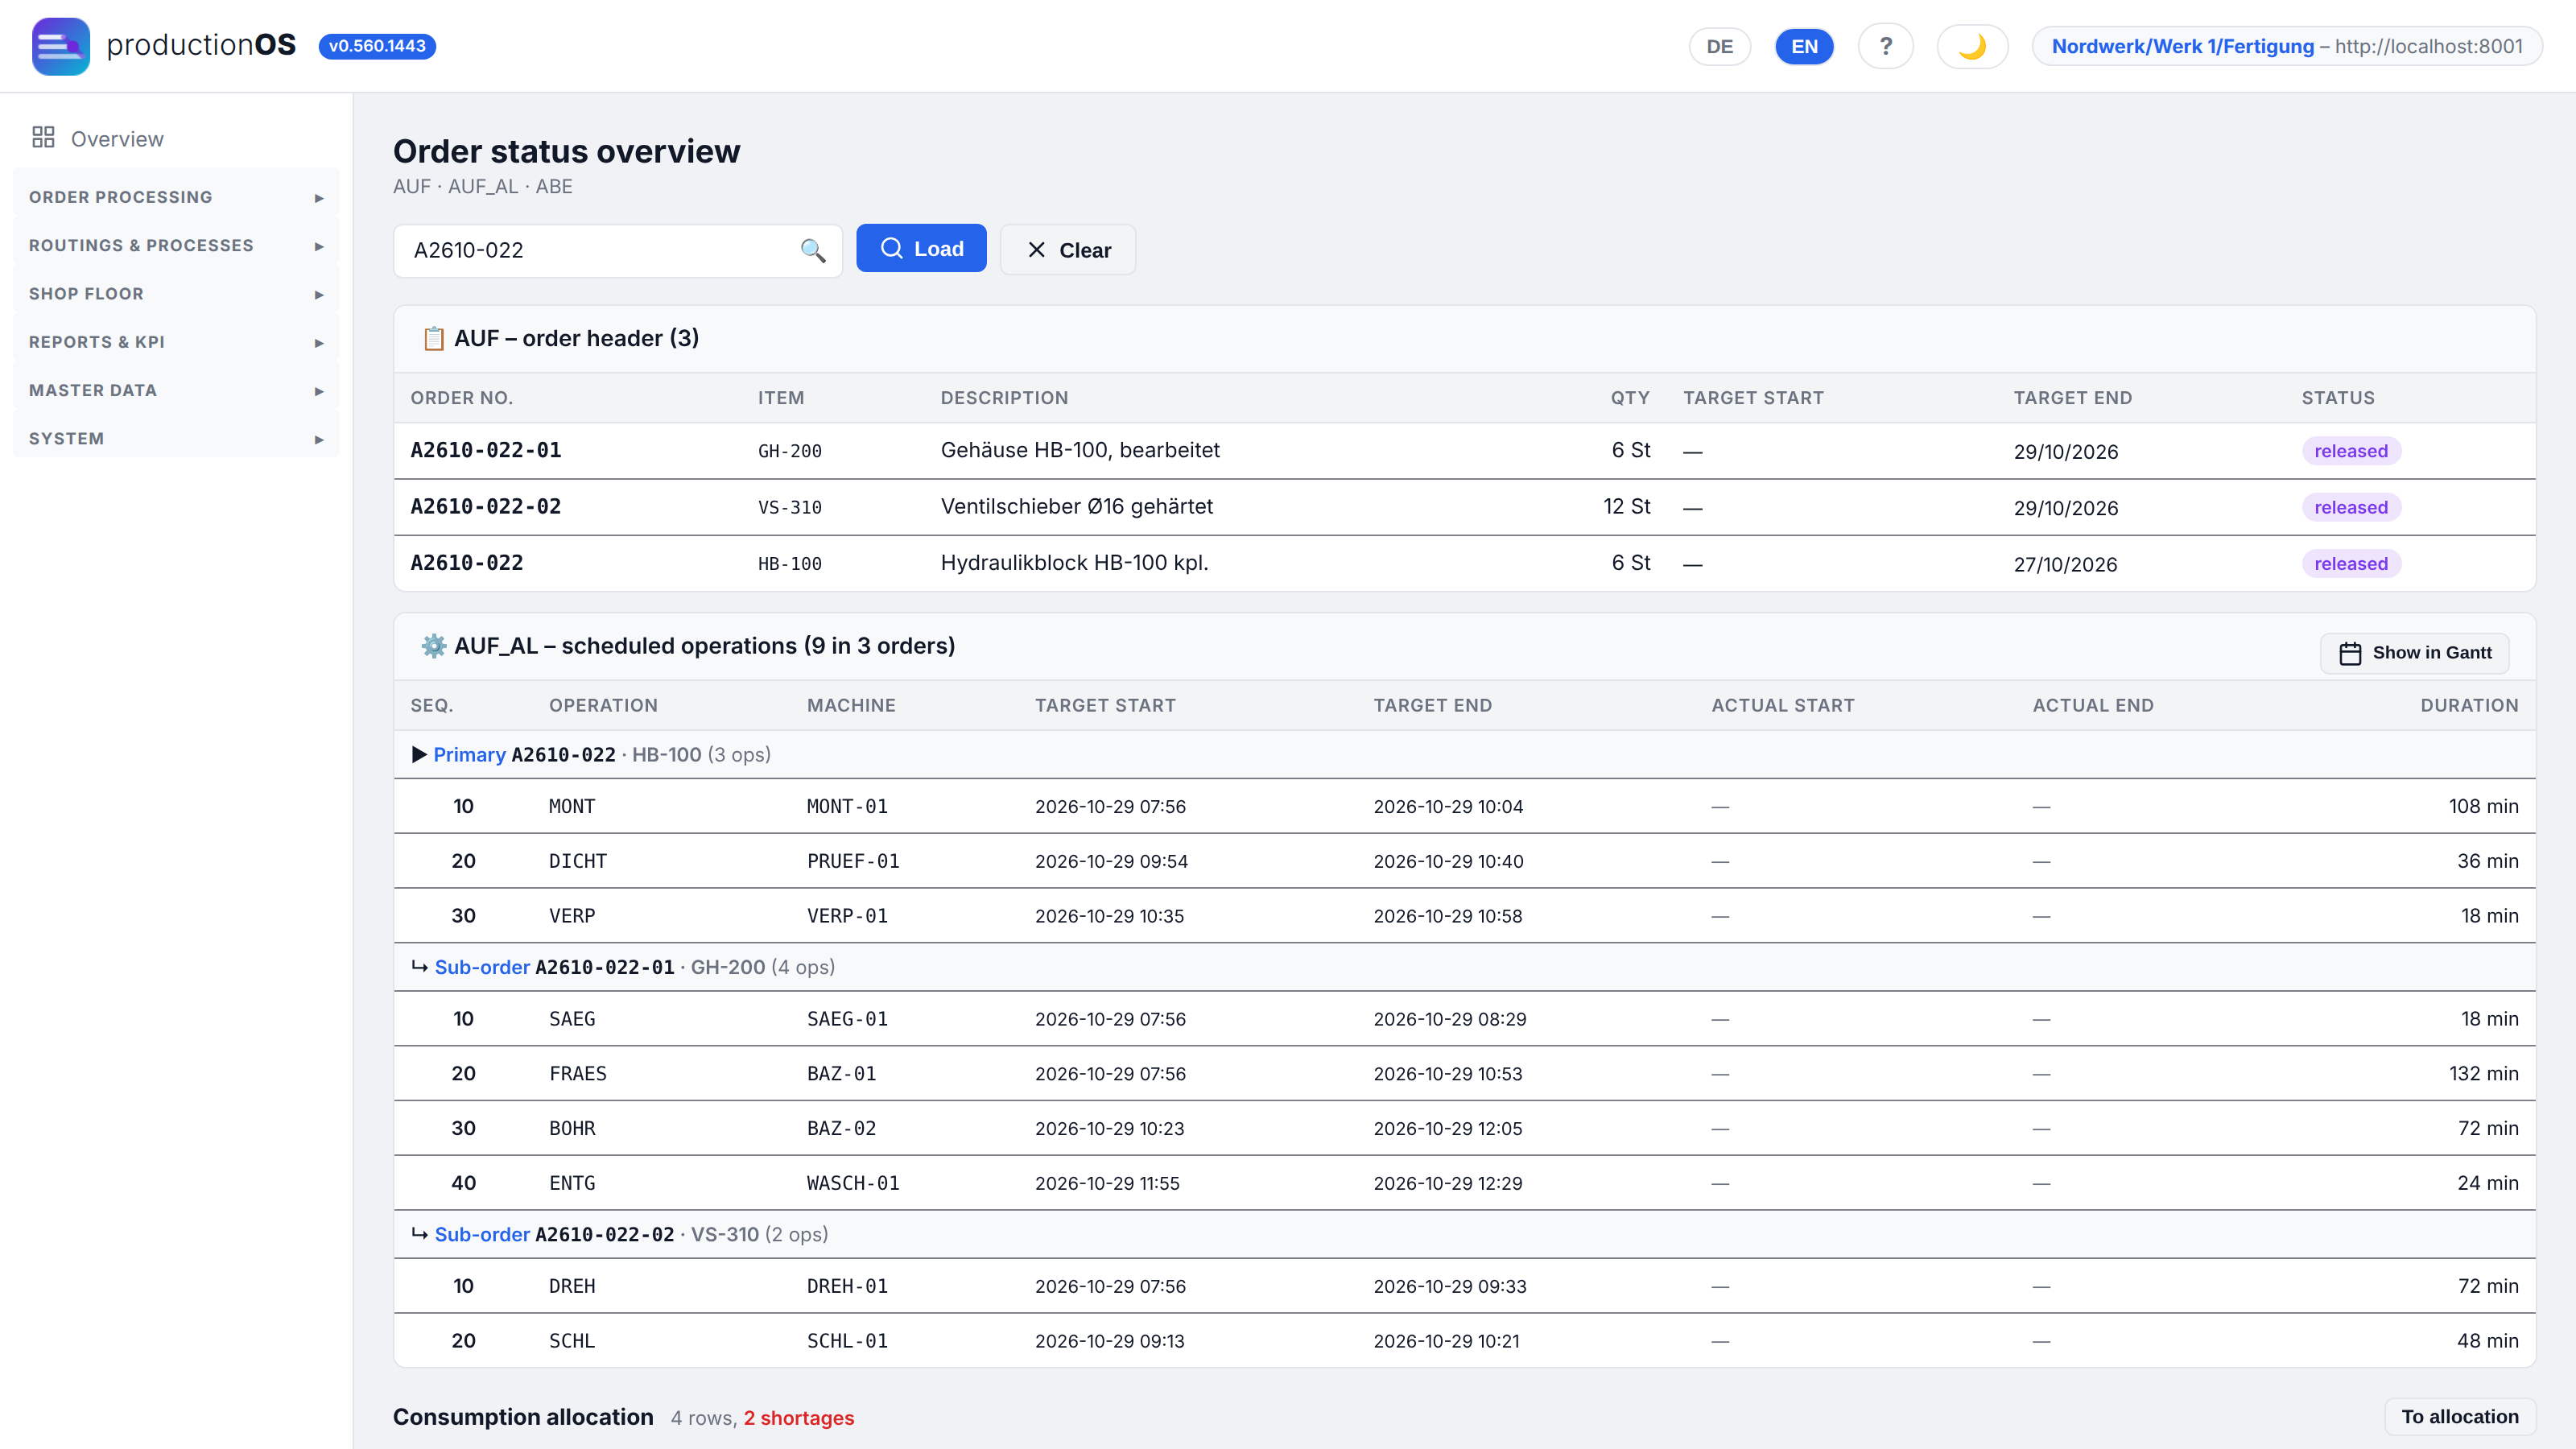
Task: Click the Gehäuse HB-100, bearbeitet description
Action: (1080, 451)
